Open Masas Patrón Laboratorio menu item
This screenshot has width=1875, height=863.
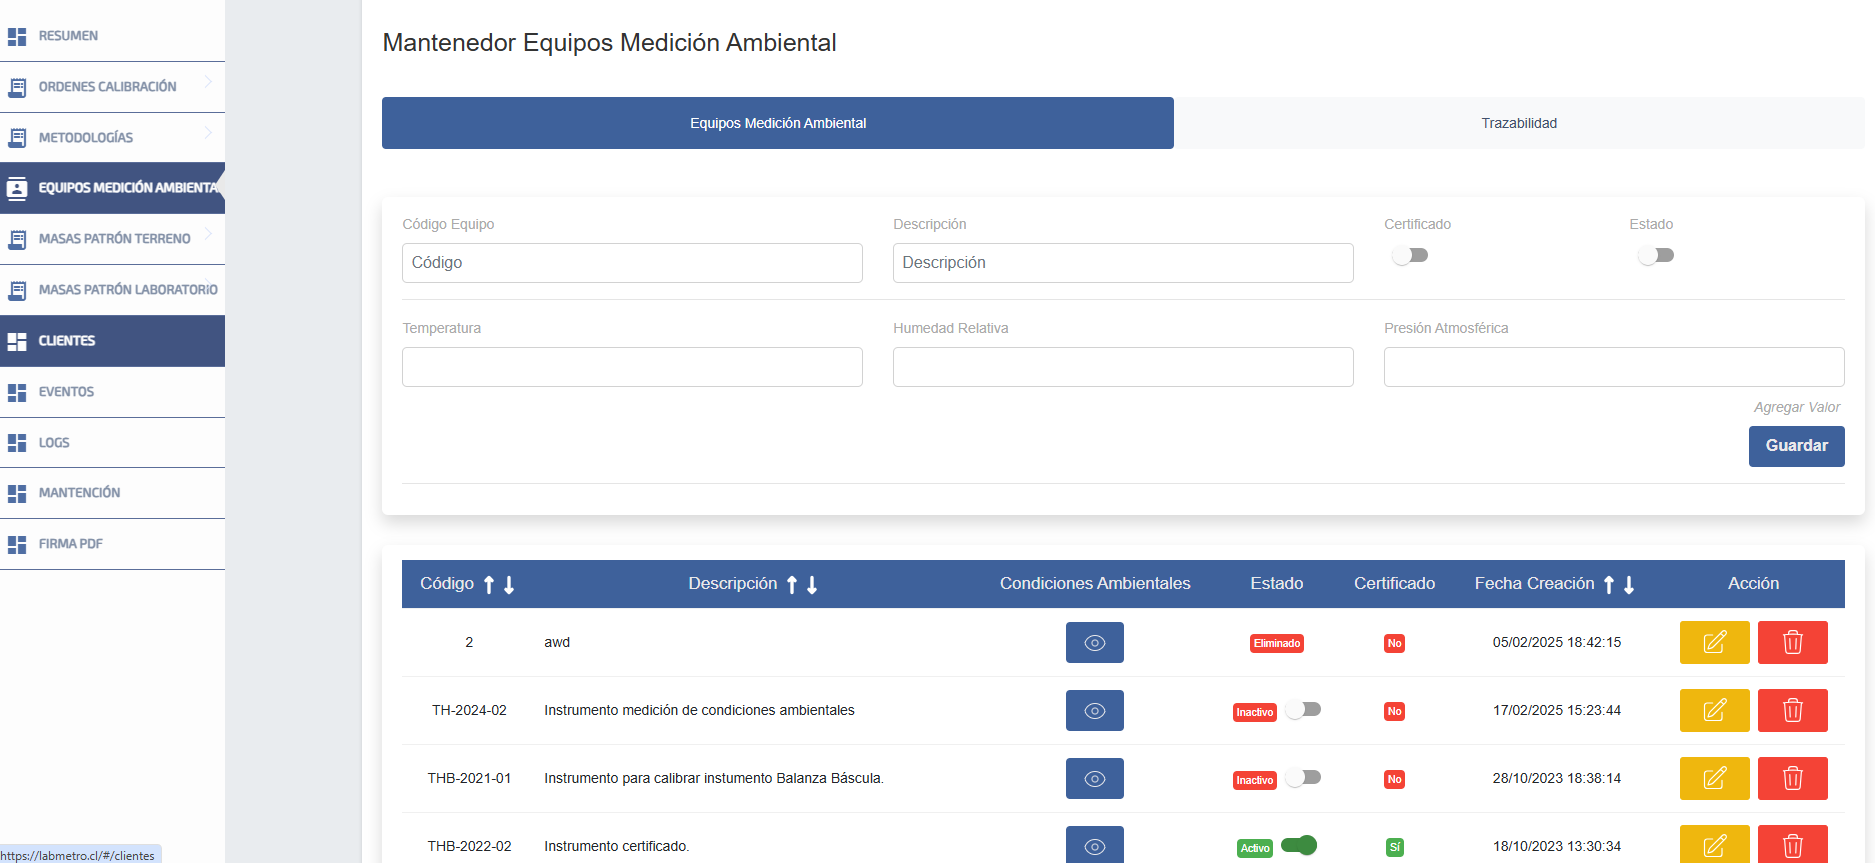112,290
